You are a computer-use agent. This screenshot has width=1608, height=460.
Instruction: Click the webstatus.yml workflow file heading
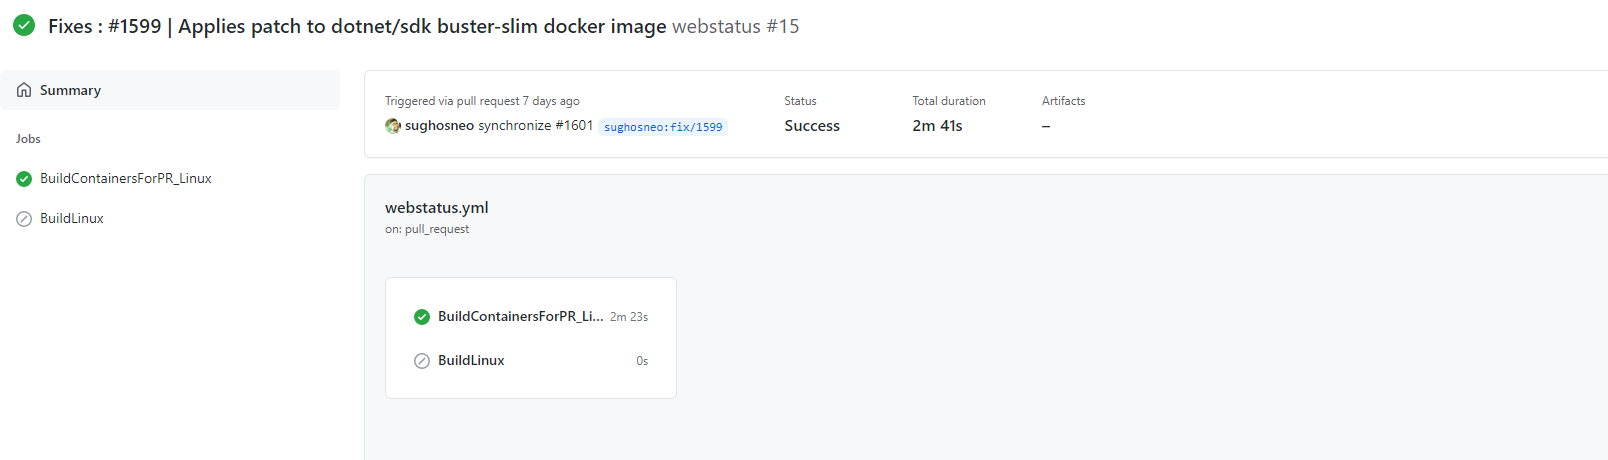(x=437, y=208)
